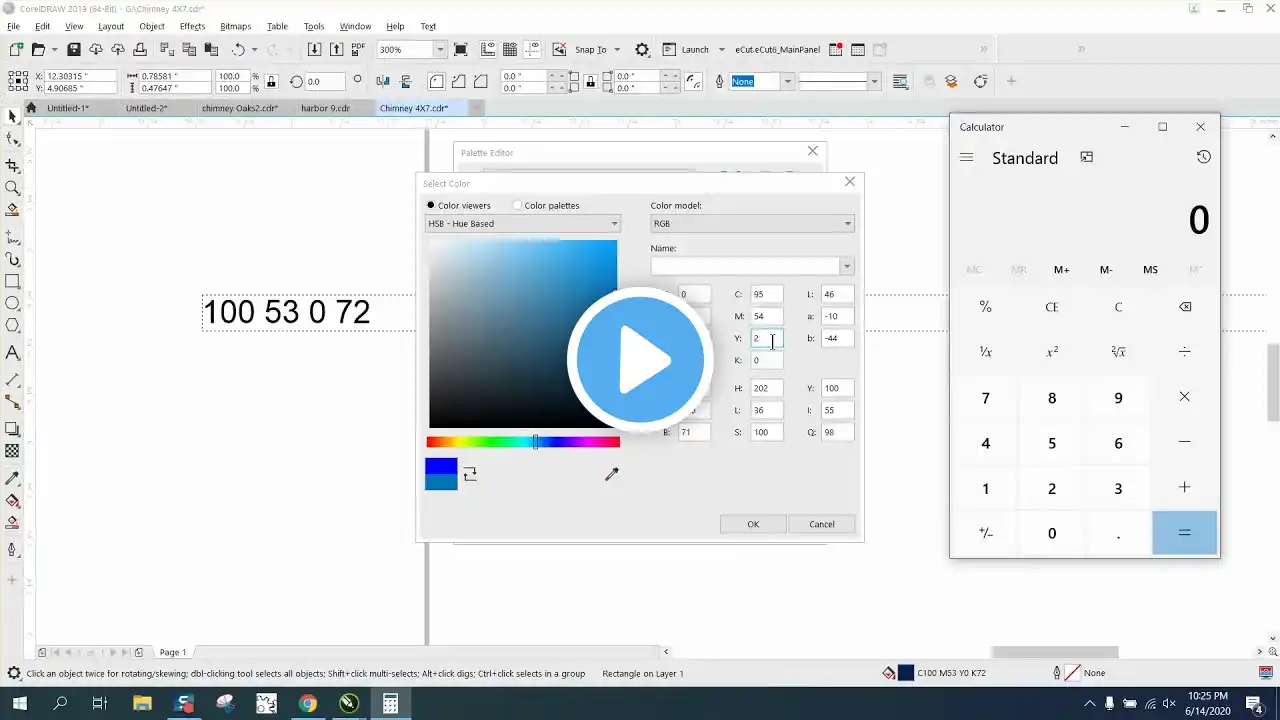
Task: Select the Color viewers radio button
Action: click(x=432, y=206)
